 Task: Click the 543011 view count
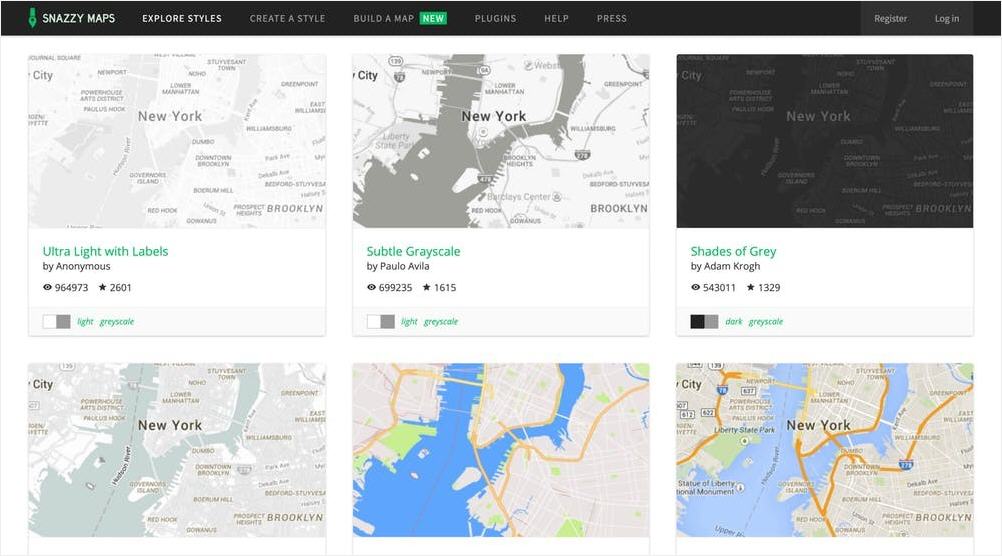pos(720,288)
